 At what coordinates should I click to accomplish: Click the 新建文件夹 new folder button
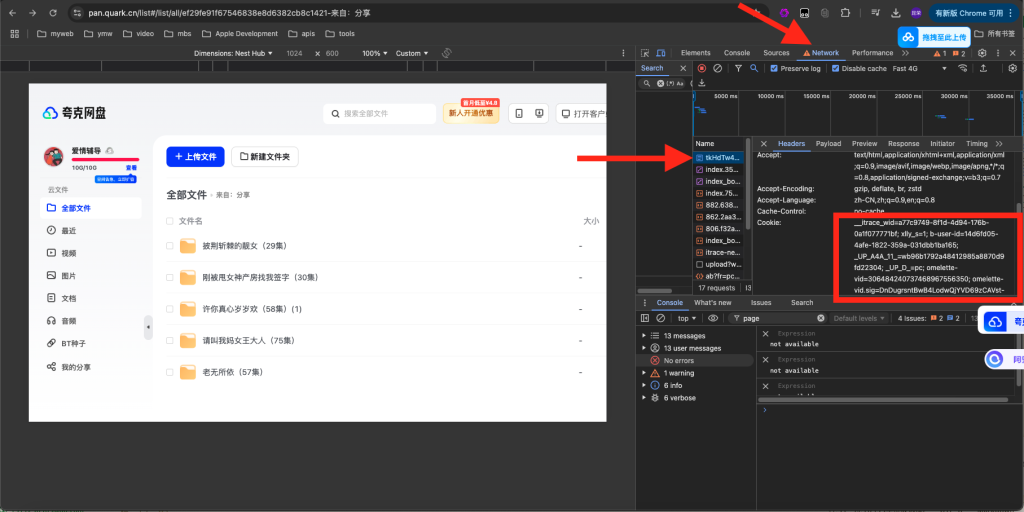(x=264, y=157)
